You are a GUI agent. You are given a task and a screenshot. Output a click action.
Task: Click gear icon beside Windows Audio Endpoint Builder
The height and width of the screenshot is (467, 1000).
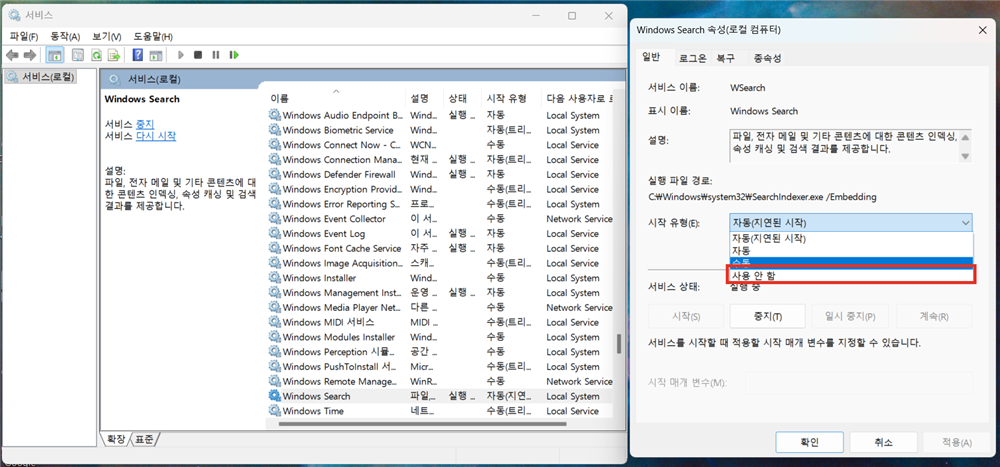coord(274,115)
